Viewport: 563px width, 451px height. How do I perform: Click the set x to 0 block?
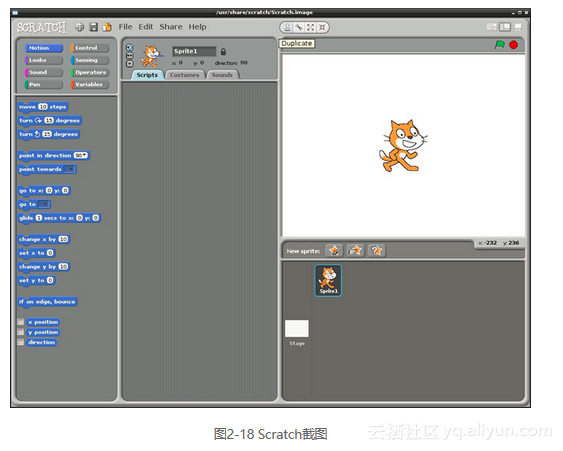point(36,253)
